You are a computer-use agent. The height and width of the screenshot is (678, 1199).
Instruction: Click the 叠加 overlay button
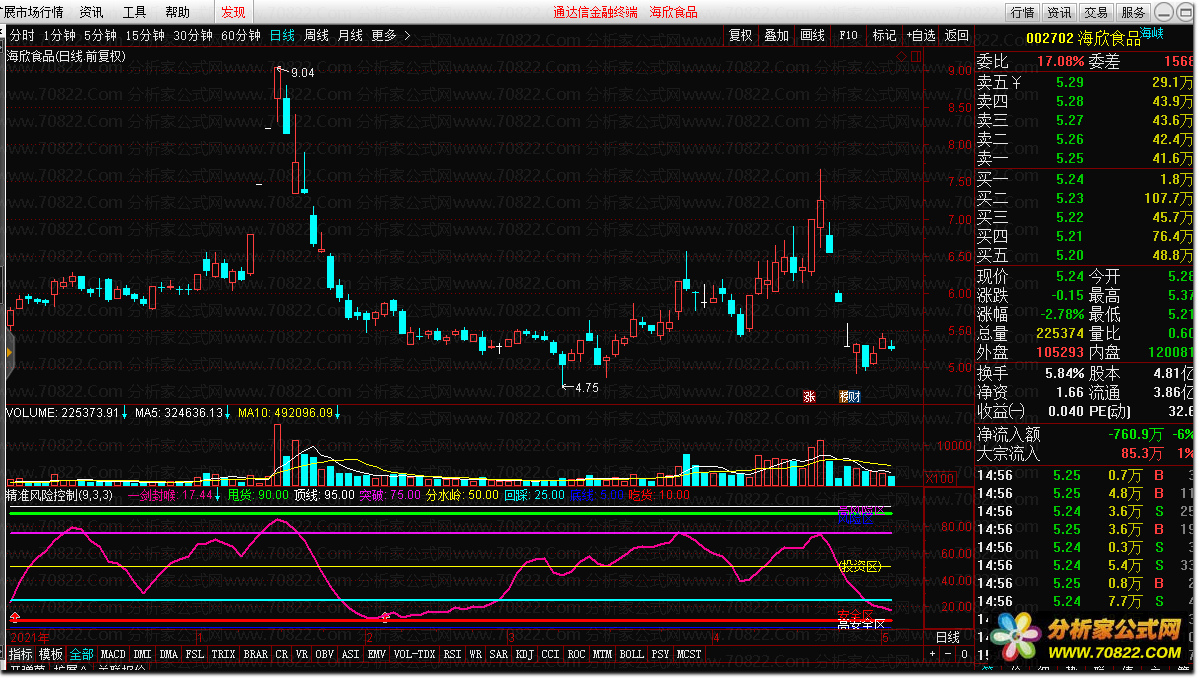click(777, 35)
